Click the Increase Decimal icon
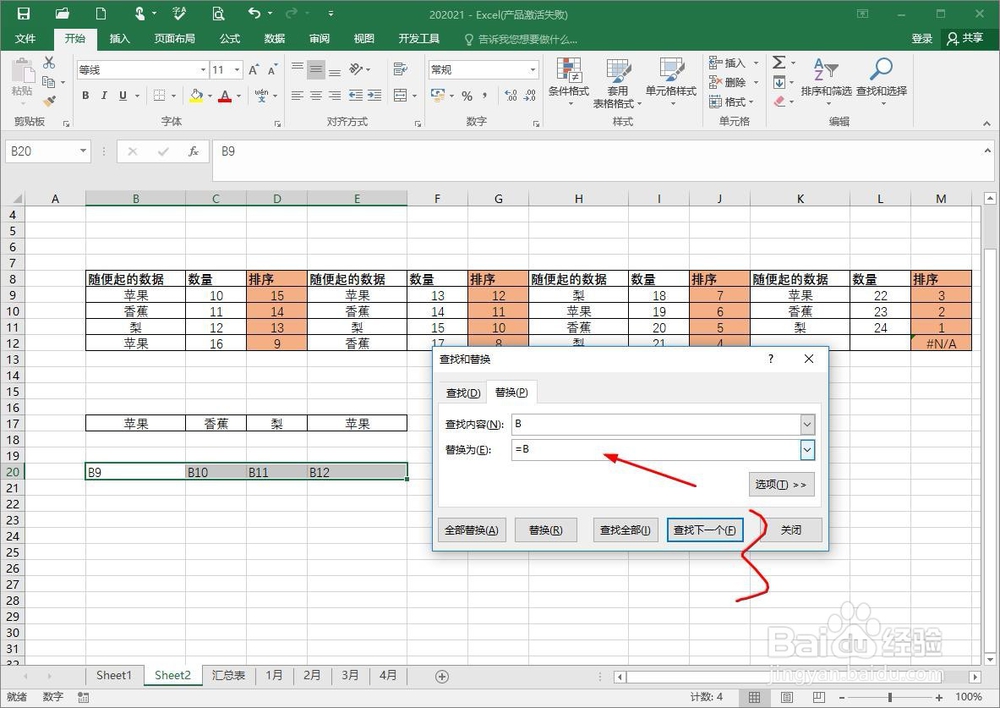 coord(511,96)
